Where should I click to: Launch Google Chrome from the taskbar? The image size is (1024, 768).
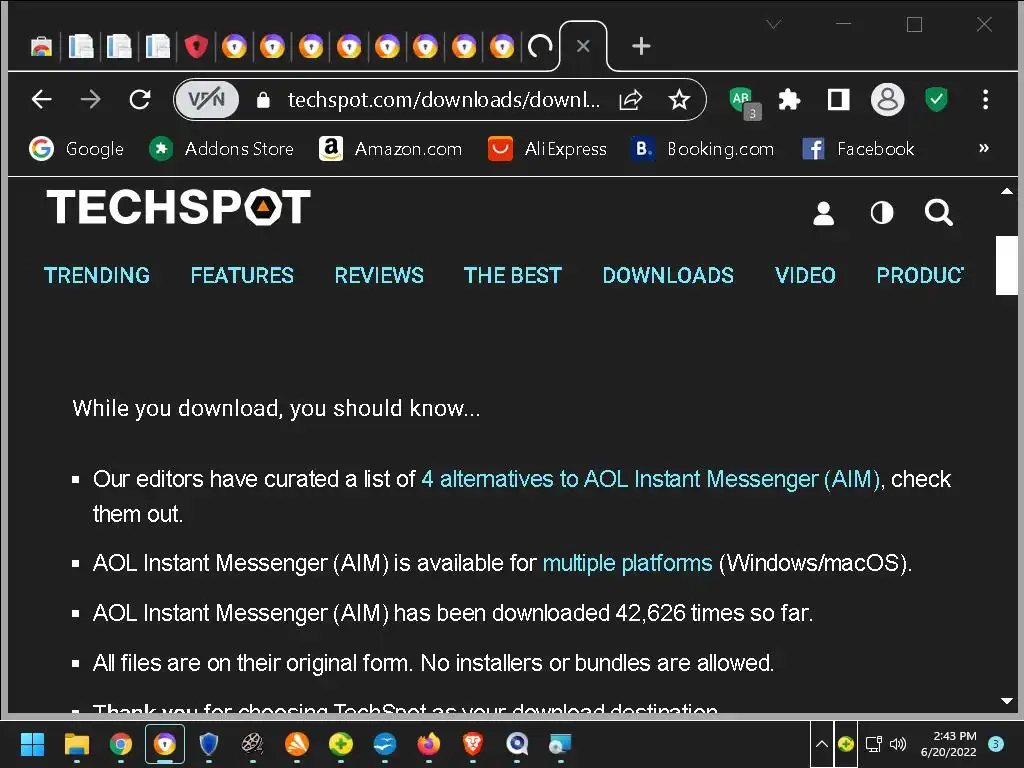(121, 744)
